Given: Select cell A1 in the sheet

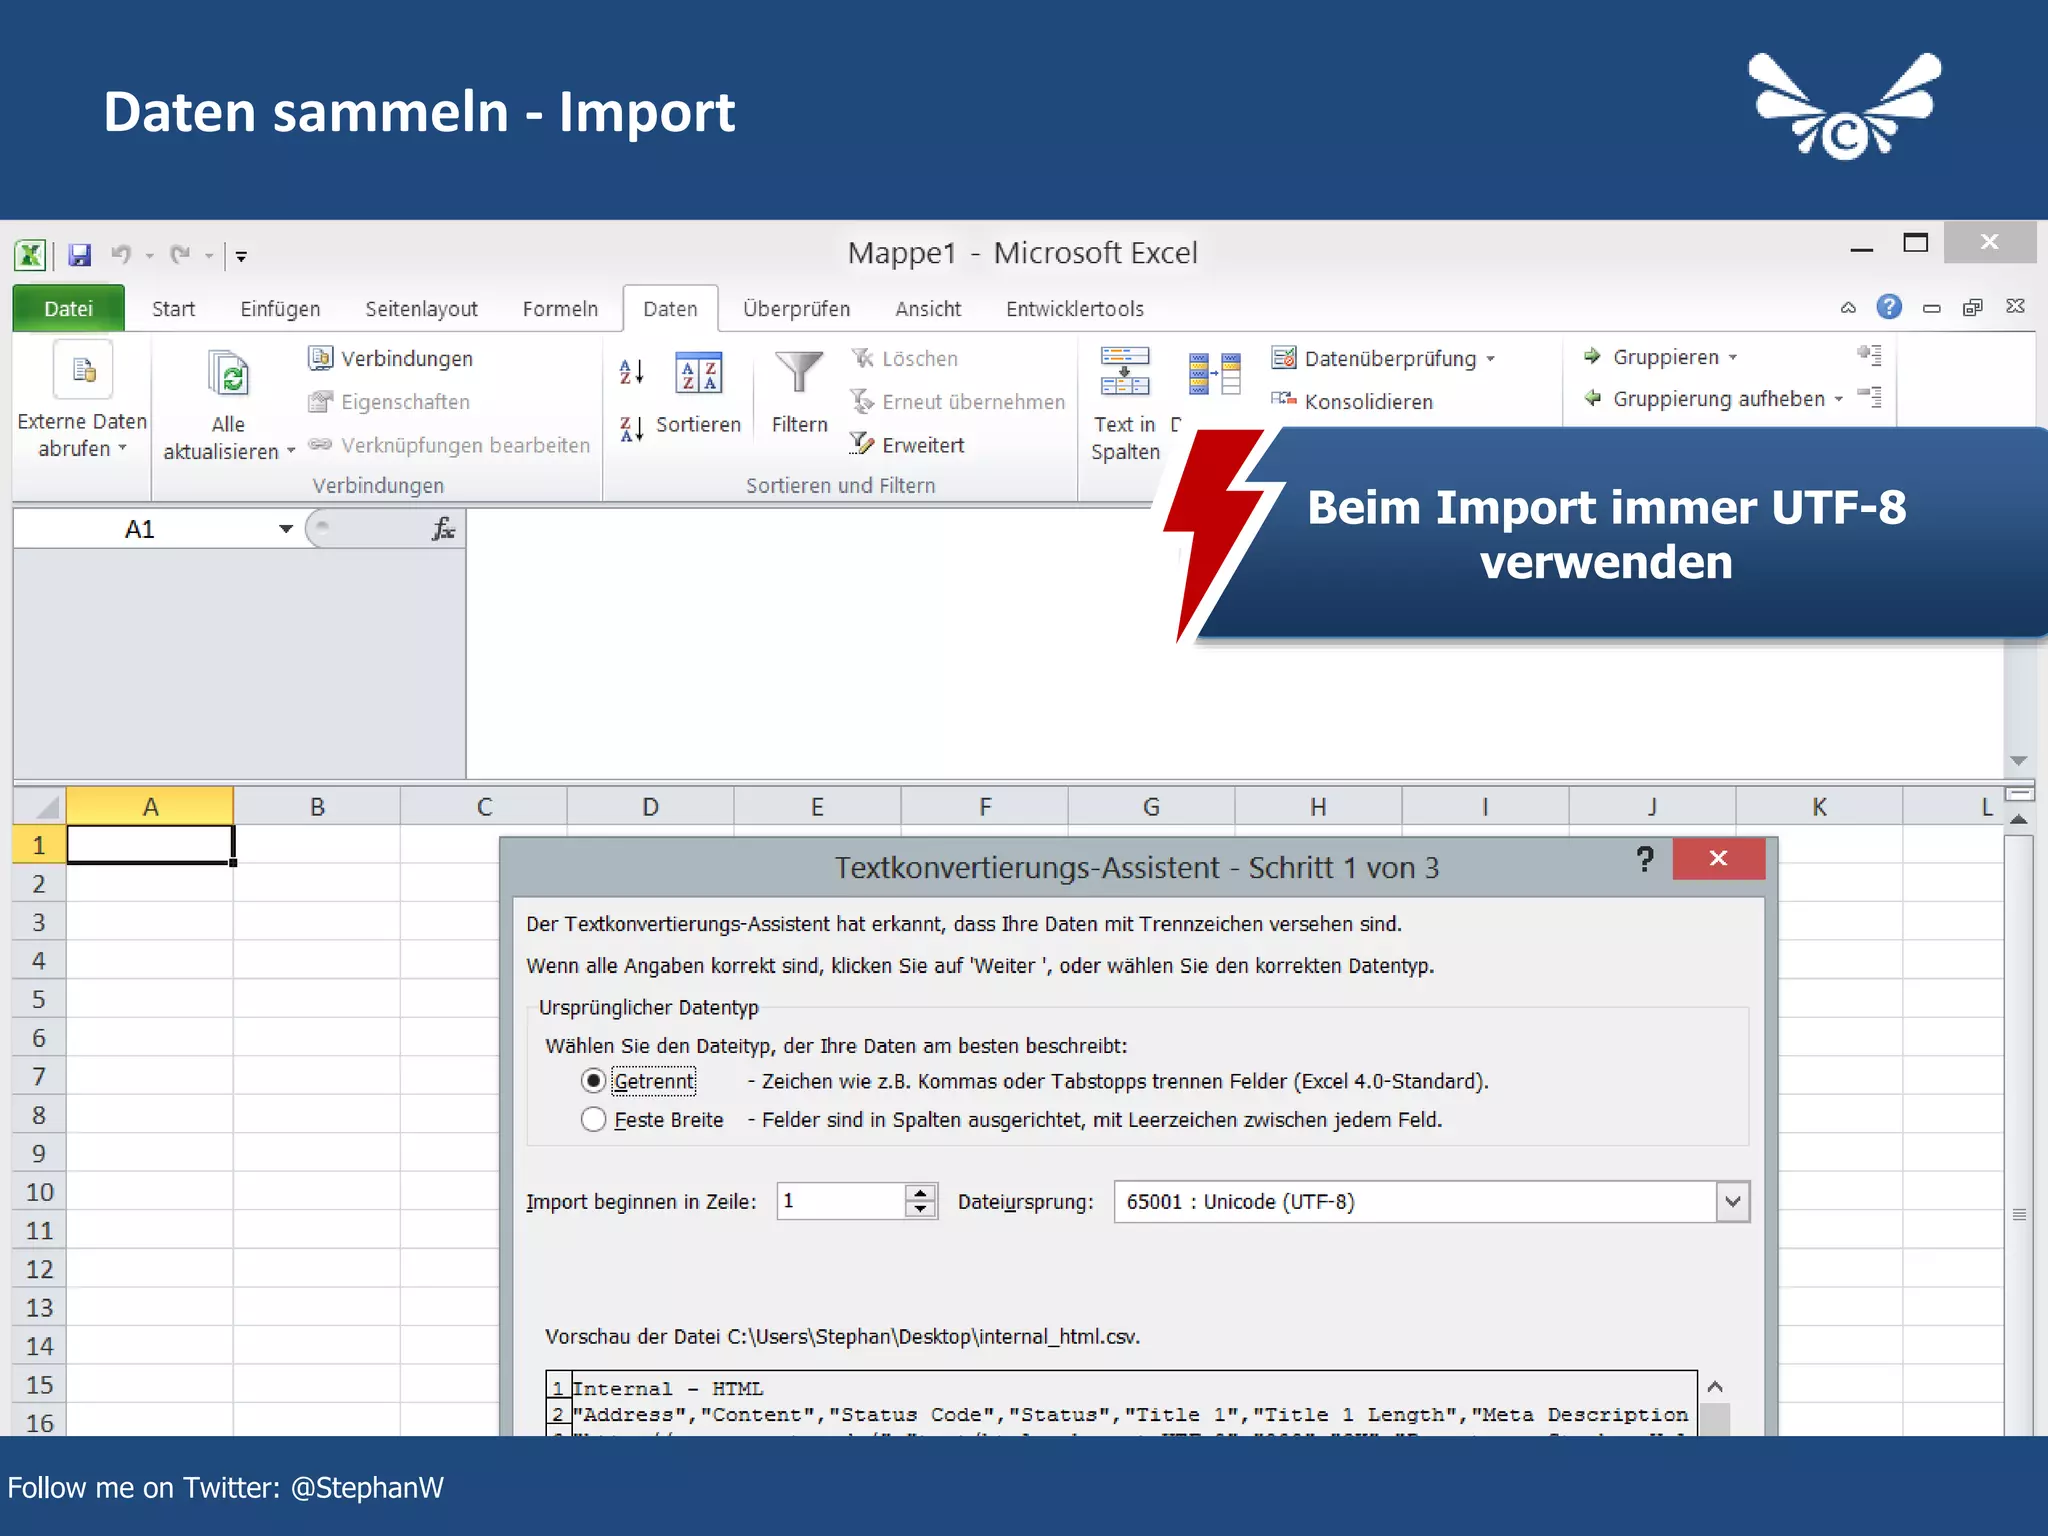Looking at the screenshot, I should pos(150,845).
